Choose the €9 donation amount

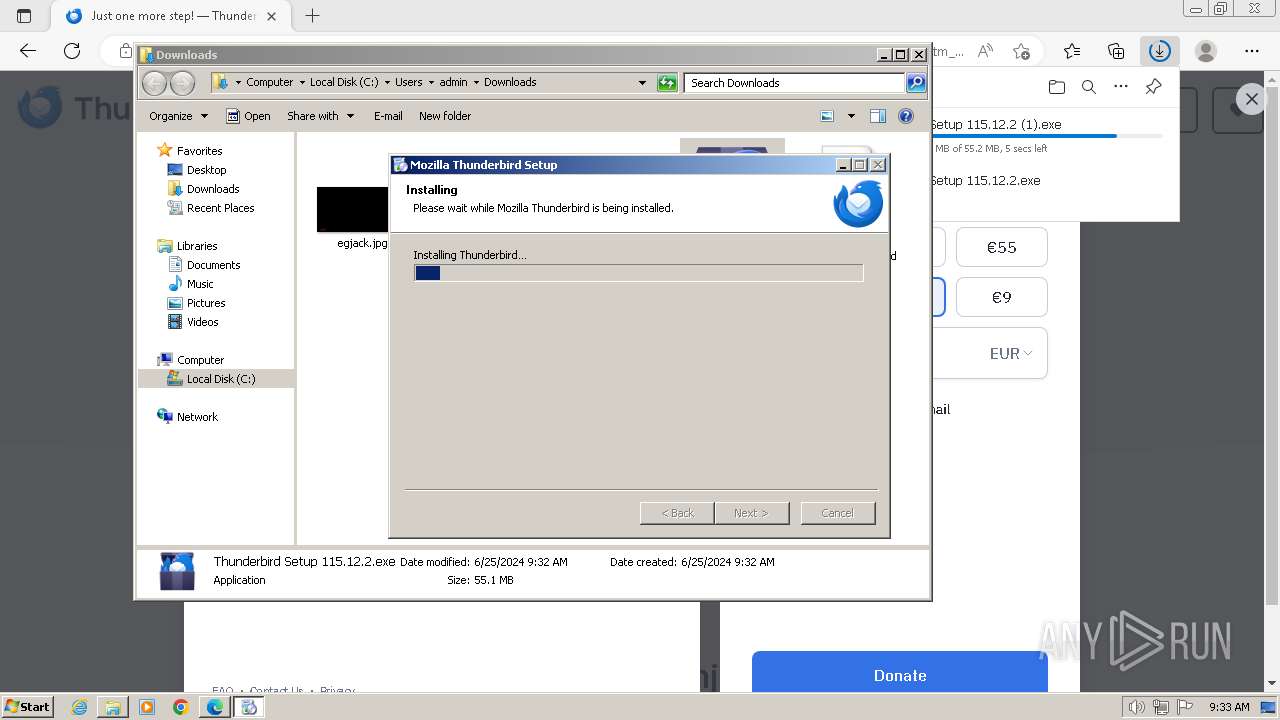[1001, 297]
